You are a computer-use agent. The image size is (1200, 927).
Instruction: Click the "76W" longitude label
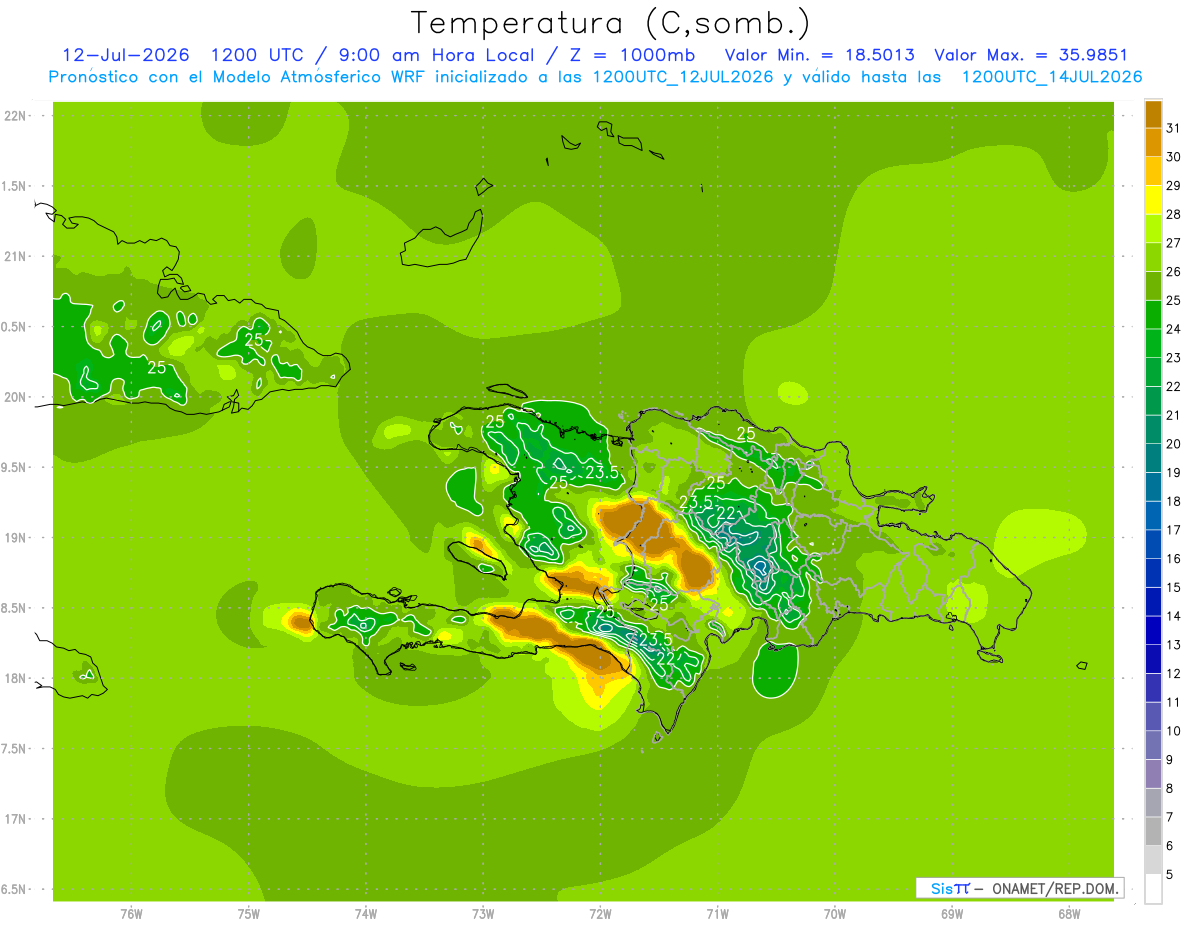click(131, 914)
